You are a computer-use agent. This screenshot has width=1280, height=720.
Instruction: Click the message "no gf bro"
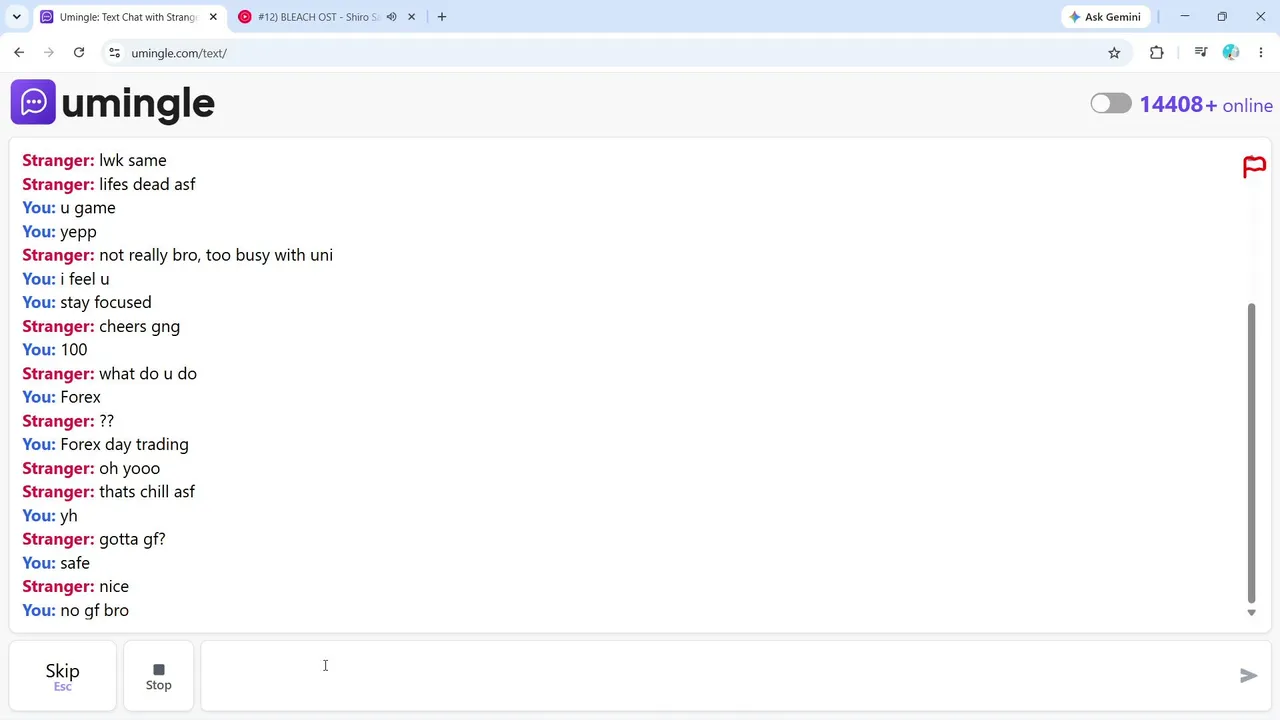click(x=94, y=610)
